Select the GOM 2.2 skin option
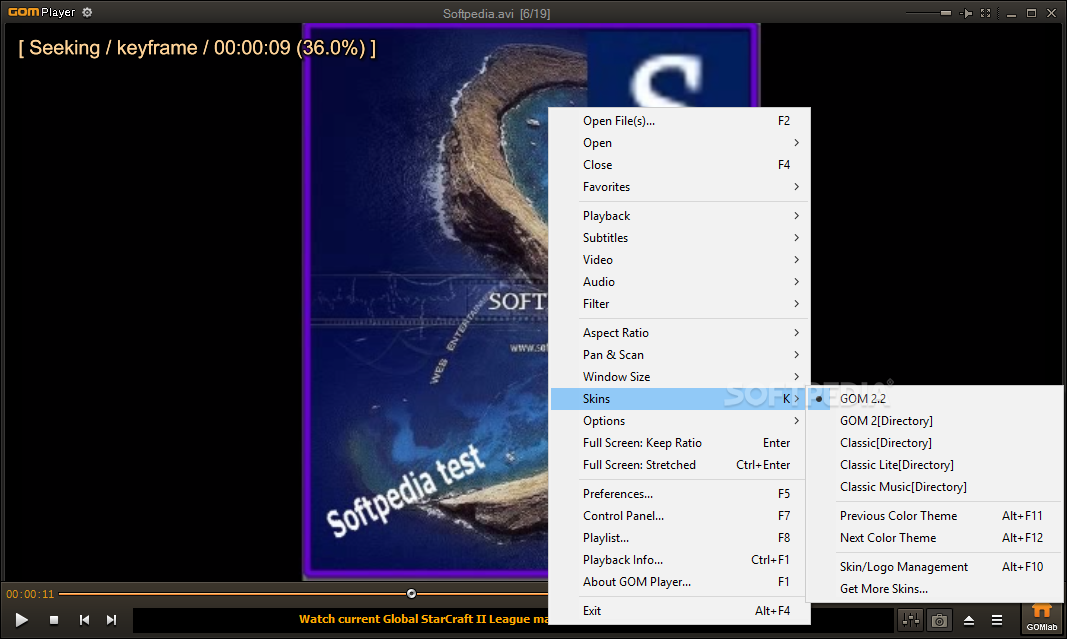Viewport: 1067px width, 639px height. pos(935,399)
